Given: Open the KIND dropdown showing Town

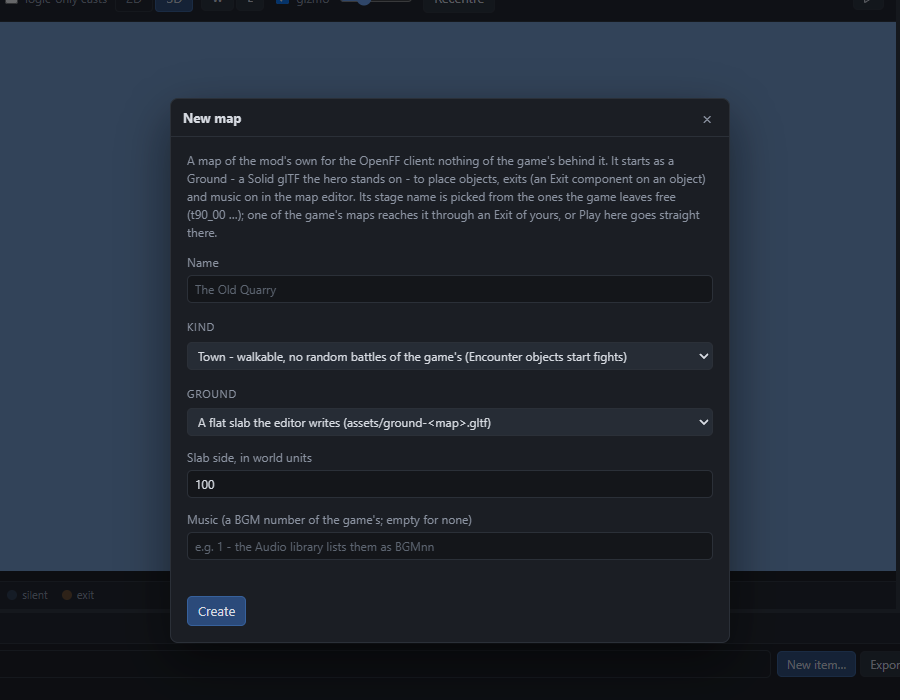Looking at the screenshot, I should (x=449, y=356).
